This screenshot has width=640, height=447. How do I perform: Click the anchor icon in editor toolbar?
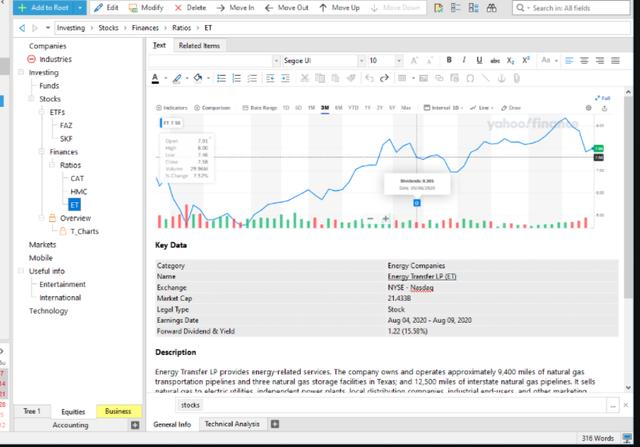coord(502,78)
